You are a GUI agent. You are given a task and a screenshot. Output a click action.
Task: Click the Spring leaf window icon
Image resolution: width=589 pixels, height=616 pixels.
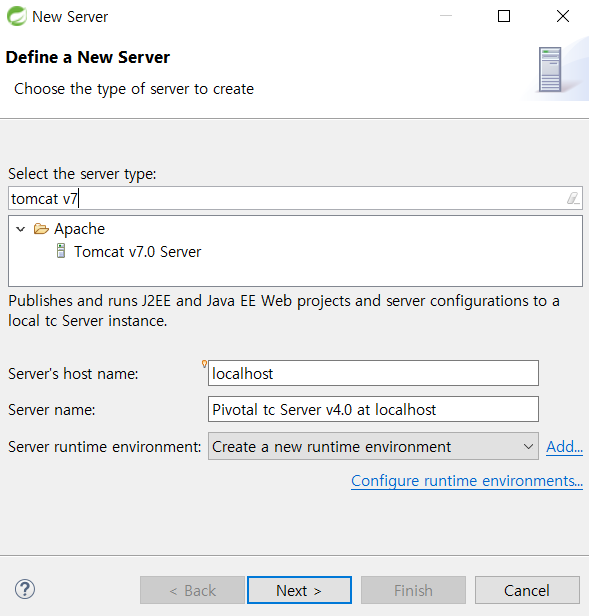pos(17,16)
